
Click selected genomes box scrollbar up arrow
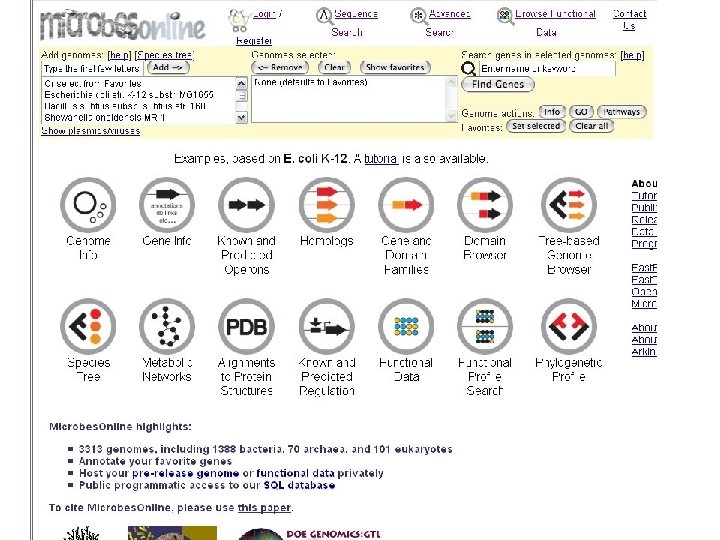451,82
